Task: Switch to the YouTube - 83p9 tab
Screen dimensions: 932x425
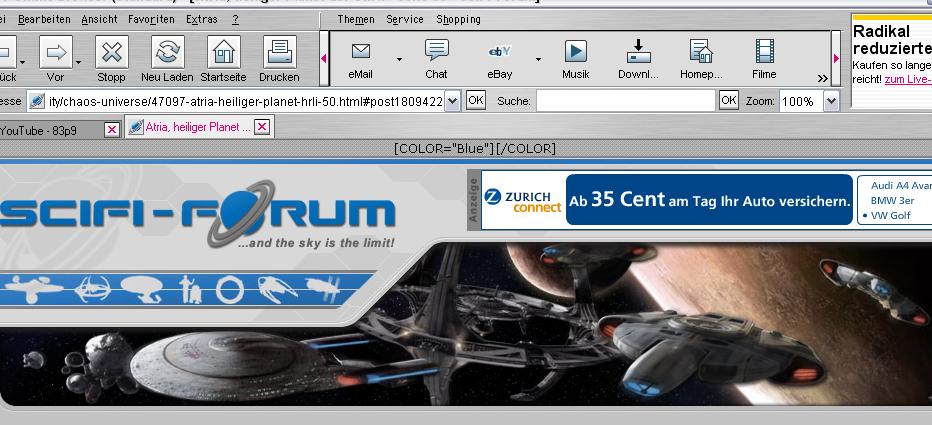Action: coord(50,129)
